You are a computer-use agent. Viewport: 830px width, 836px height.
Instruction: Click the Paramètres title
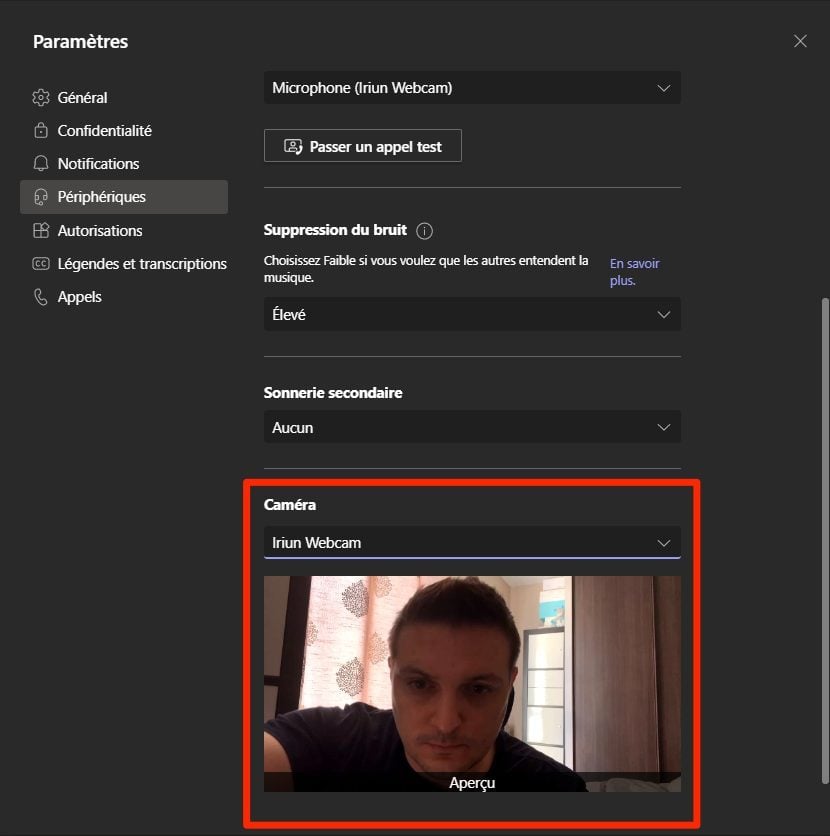point(80,42)
